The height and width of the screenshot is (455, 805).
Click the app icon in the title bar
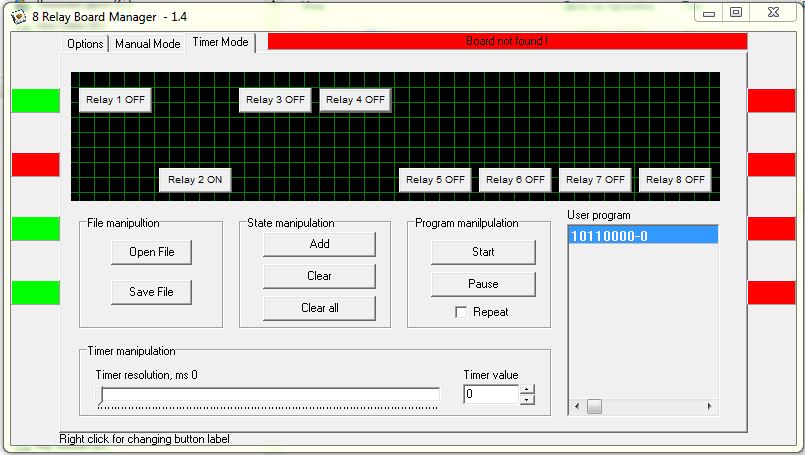click(18, 16)
